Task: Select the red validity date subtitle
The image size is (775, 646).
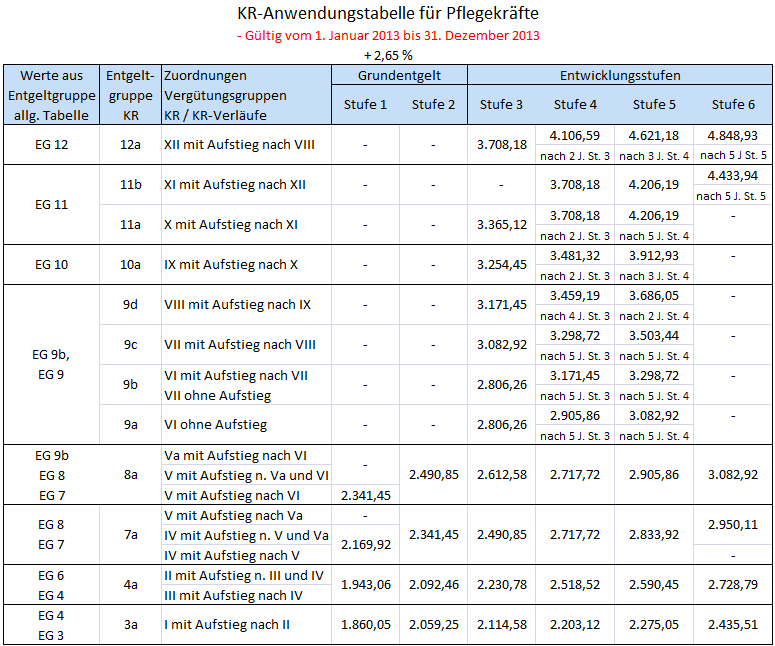Action: (388, 36)
